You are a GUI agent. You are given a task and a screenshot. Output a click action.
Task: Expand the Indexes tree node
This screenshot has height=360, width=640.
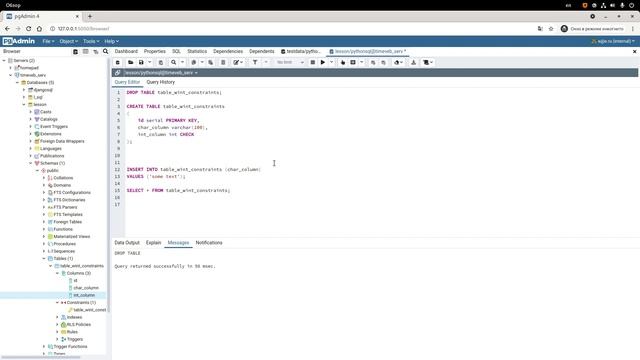58,317
